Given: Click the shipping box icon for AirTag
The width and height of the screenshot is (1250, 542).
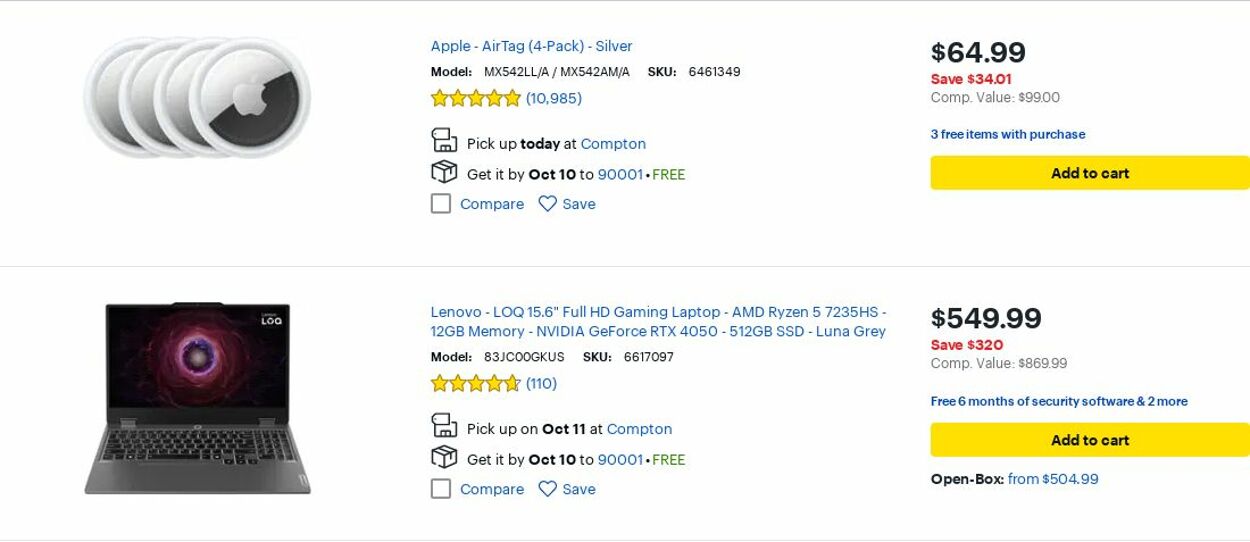Looking at the screenshot, I should (444, 172).
